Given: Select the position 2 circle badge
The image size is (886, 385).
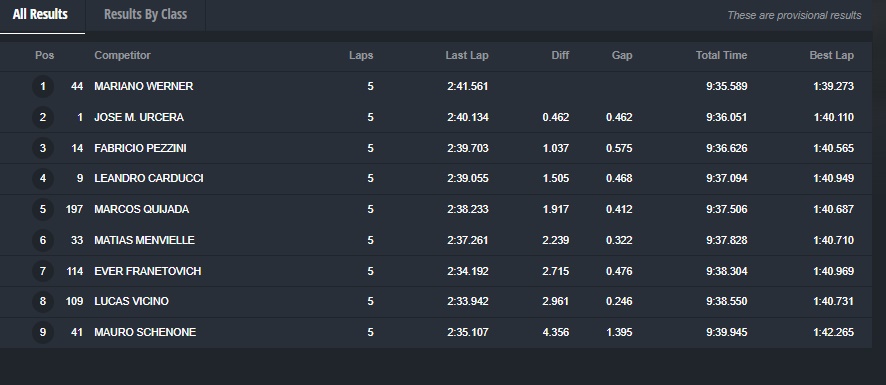Looking at the screenshot, I should (43, 118).
